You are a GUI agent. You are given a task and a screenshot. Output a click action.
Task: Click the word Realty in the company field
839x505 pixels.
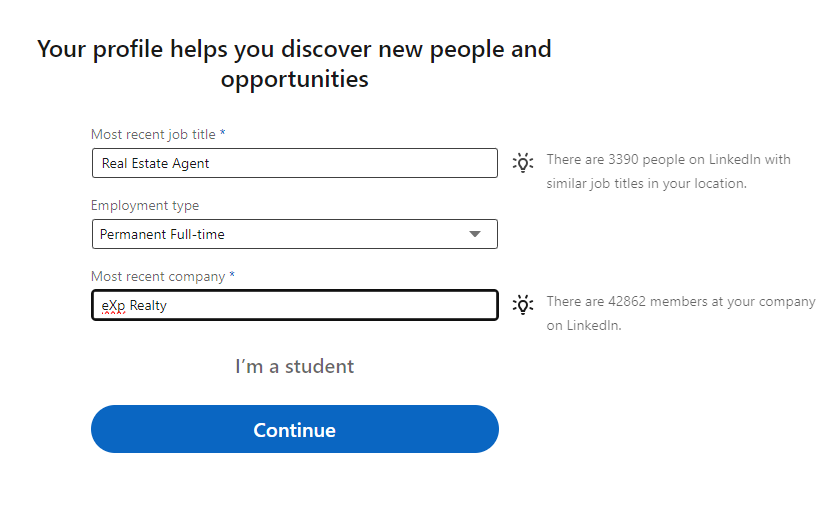coord(148,306)
